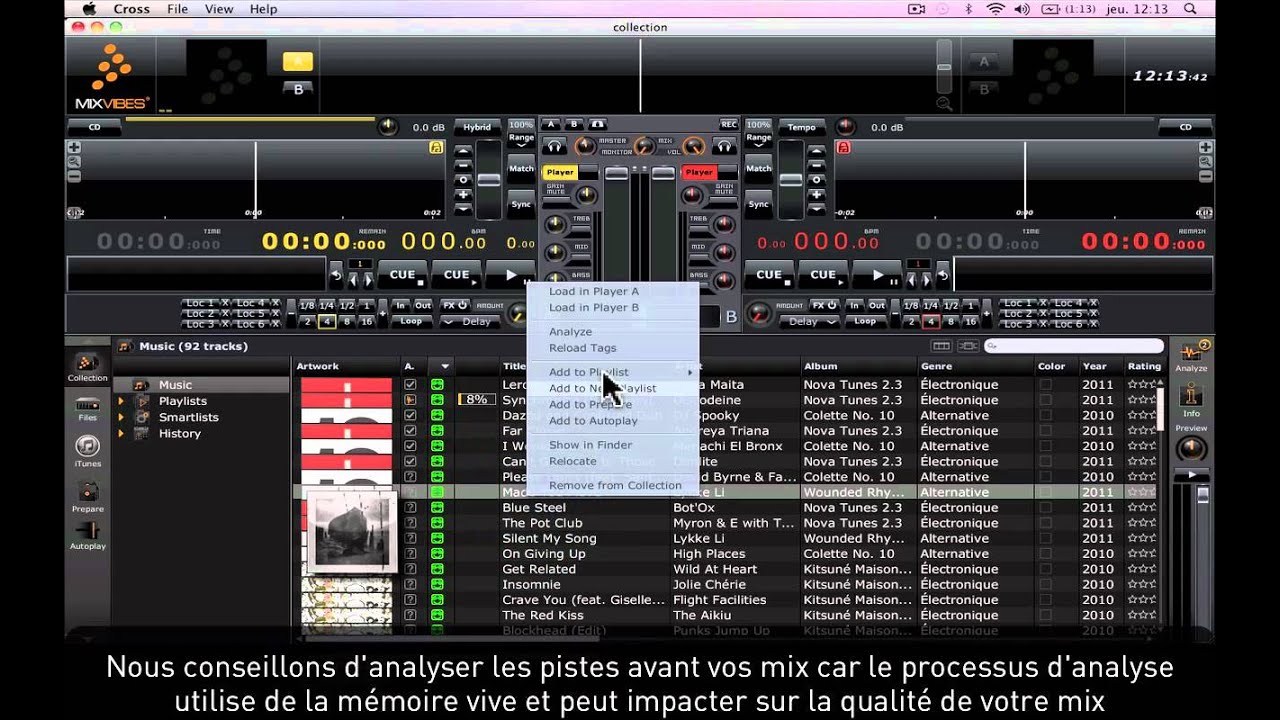Click the Autoplay sidebar icon

pyautogui.click(x=87, y=532)
